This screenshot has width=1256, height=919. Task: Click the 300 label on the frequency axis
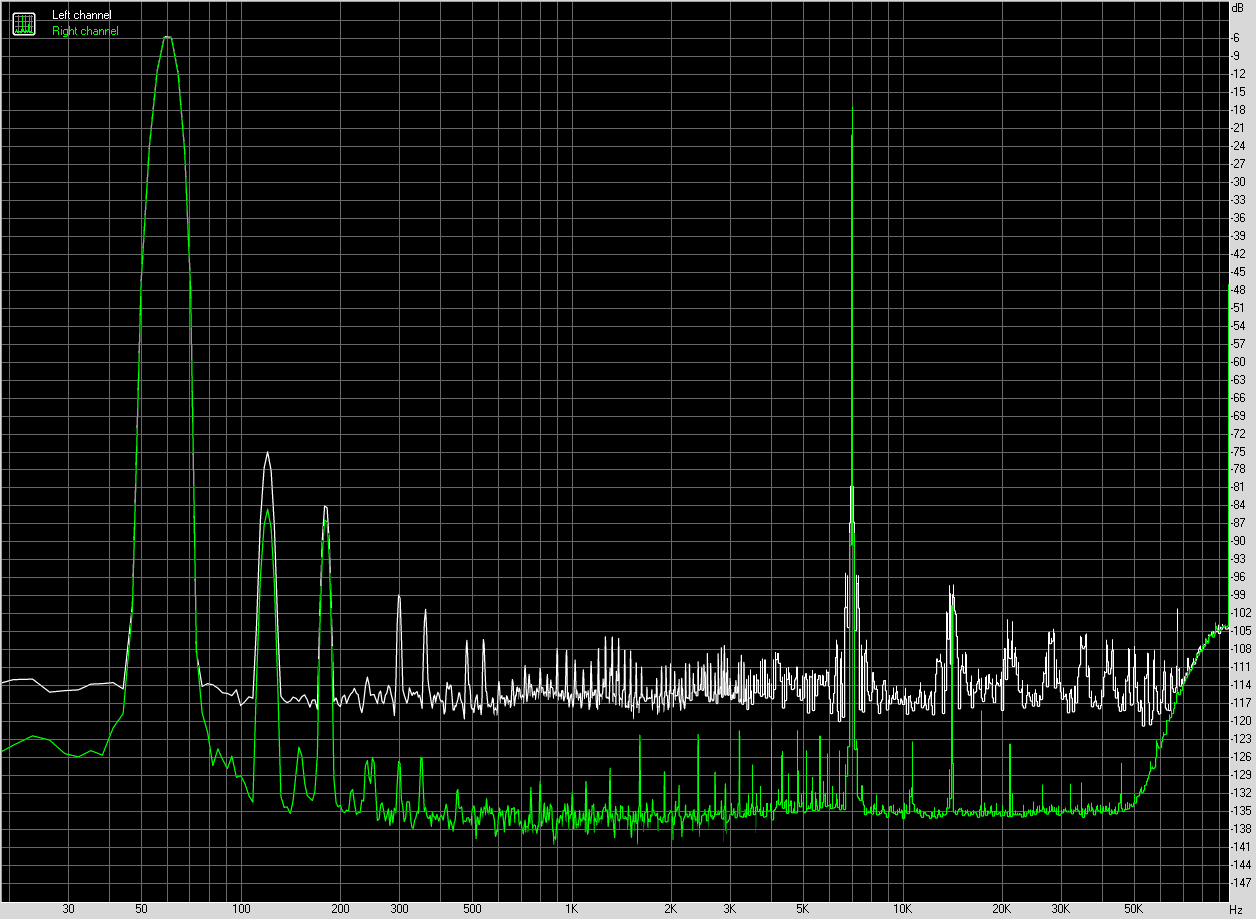[398, 908]
